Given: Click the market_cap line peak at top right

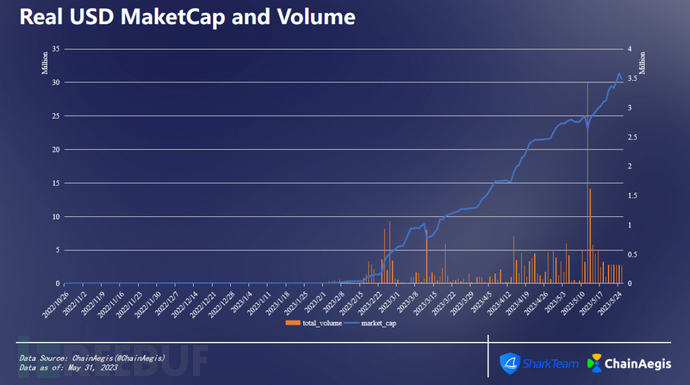Looking at the screenshot, I should (x=619, y=73).
